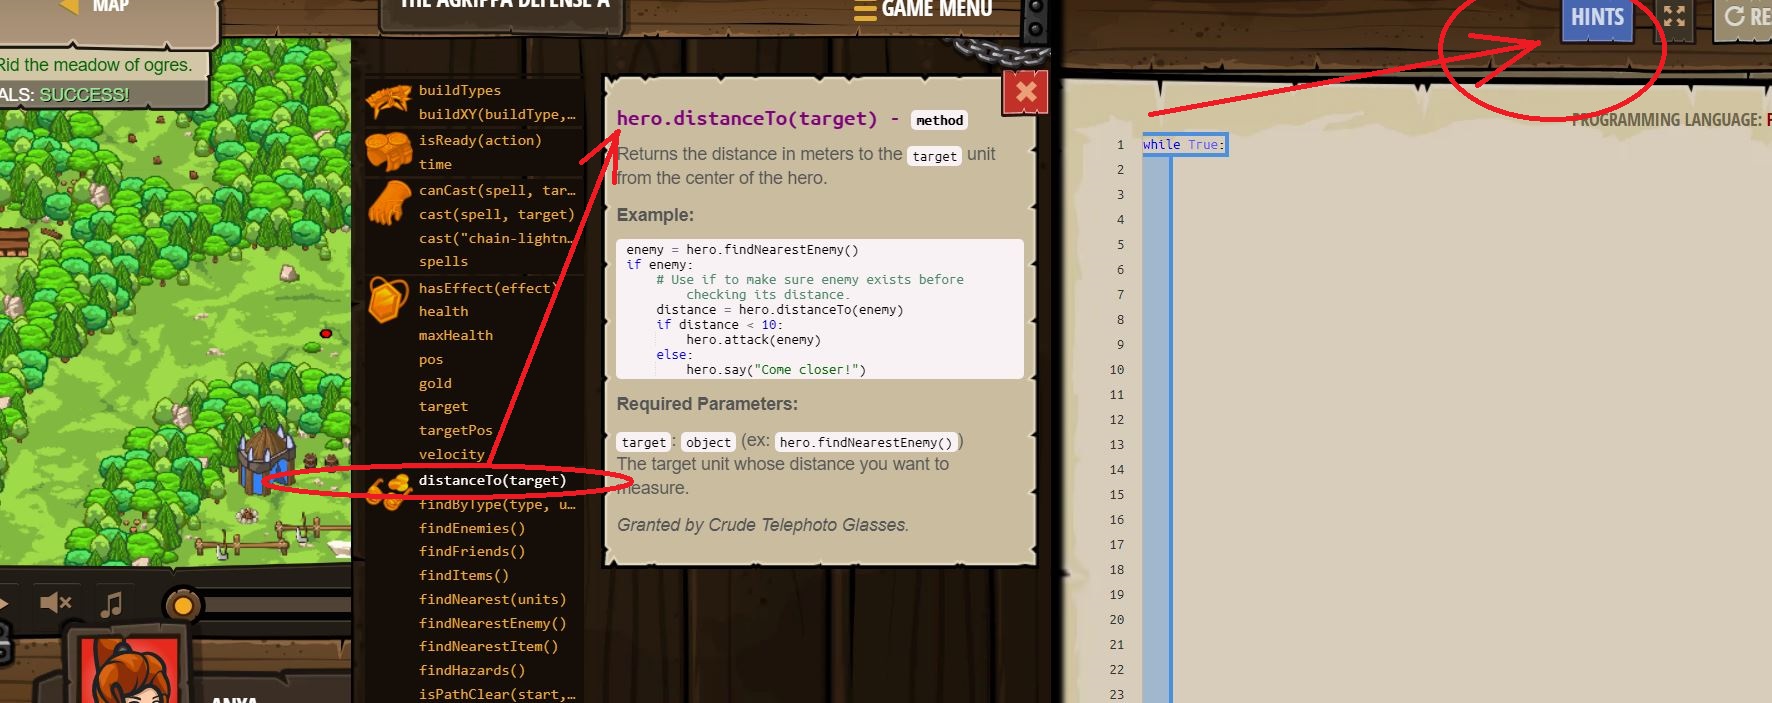The width and height of the screenshot is (1772, 703).
Task: Select the time property entry
Action: pyautogui.click(x=435, y=164)
